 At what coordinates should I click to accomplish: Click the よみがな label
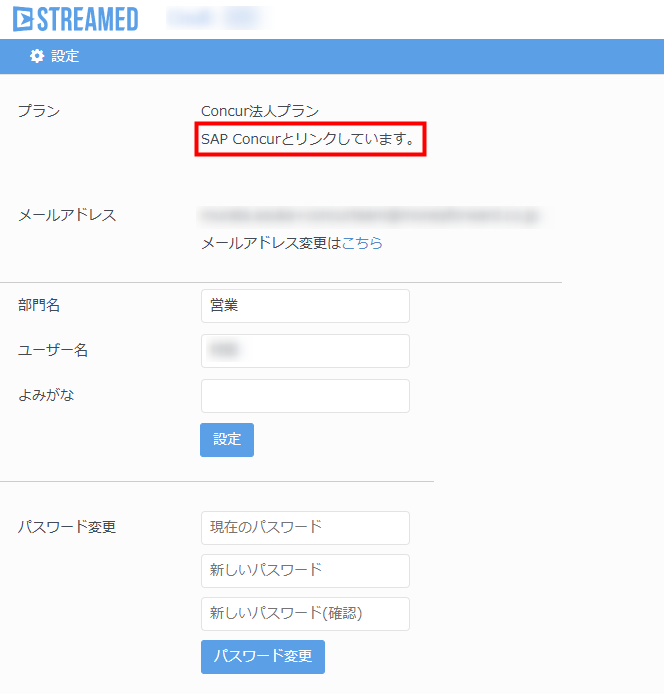click(46, 395)
